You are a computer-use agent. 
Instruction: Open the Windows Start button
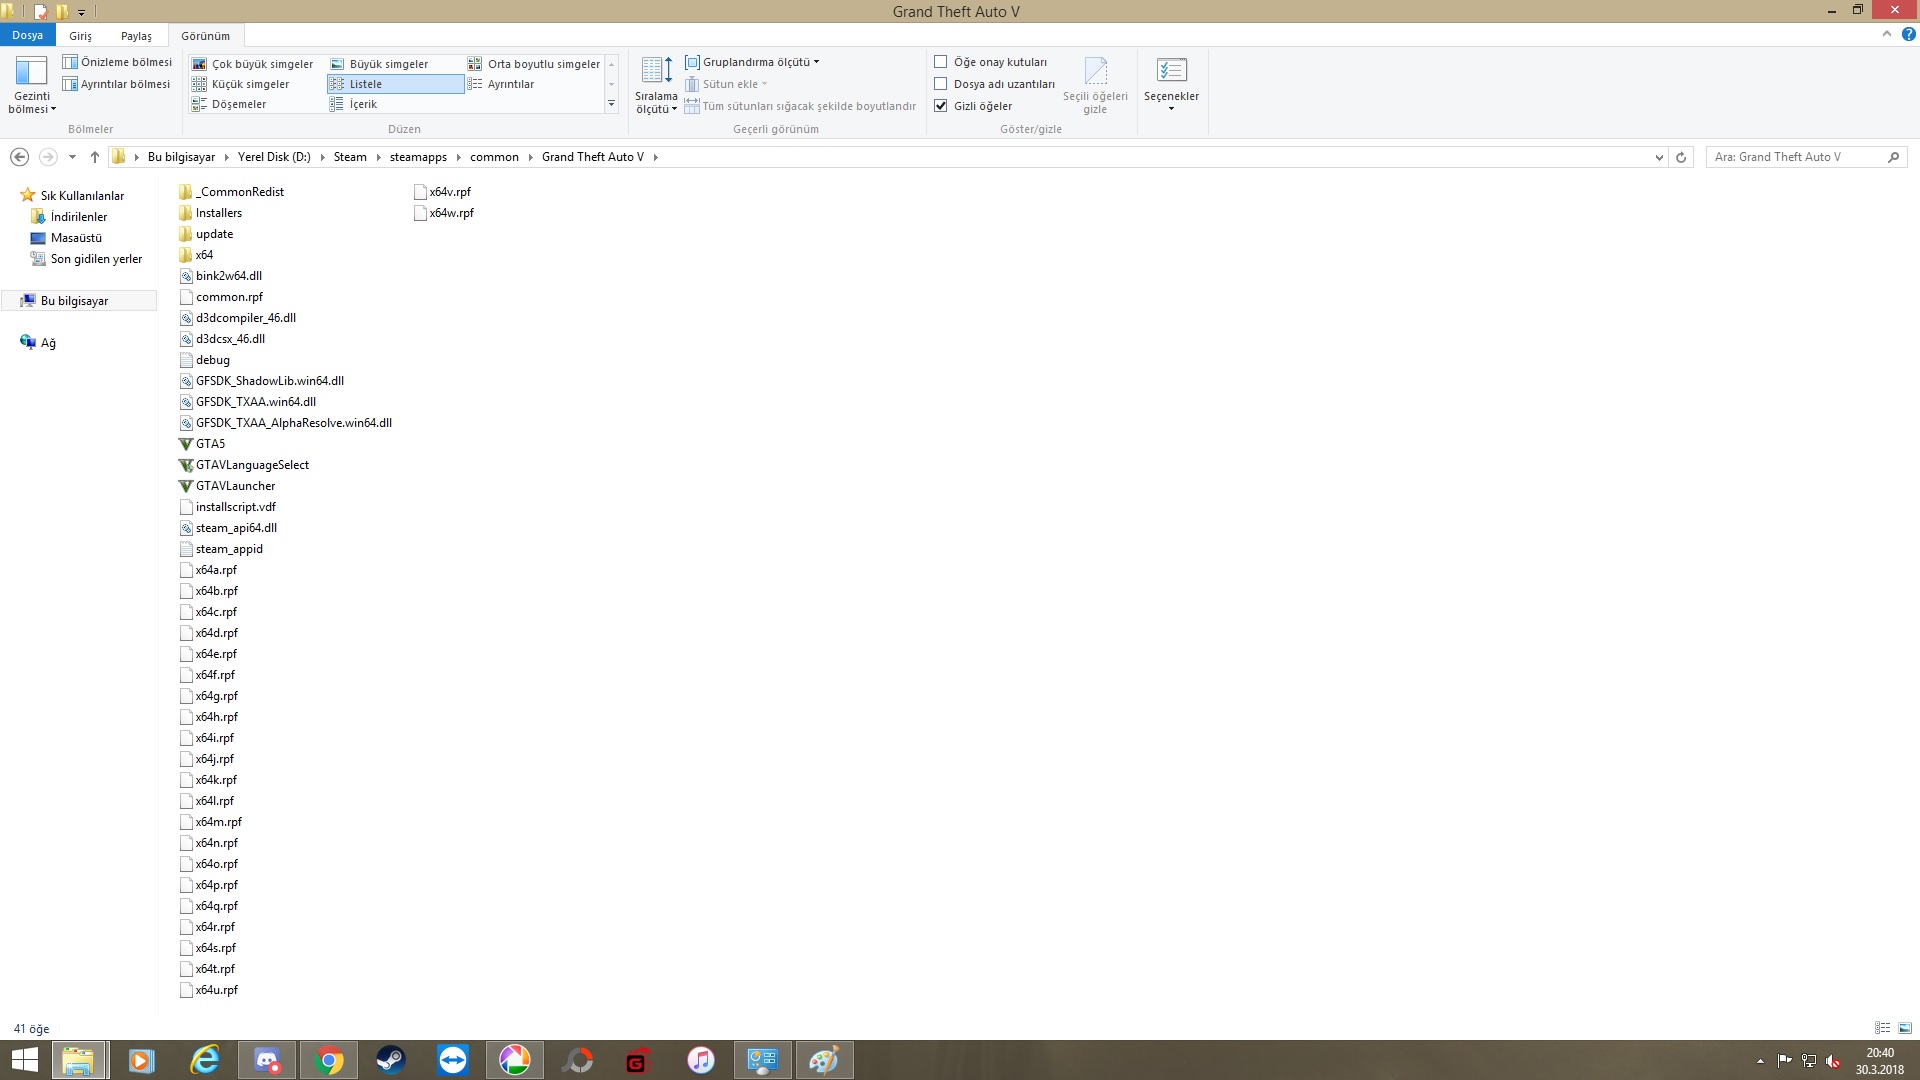pyautogui.click(x=24, y=1060)
